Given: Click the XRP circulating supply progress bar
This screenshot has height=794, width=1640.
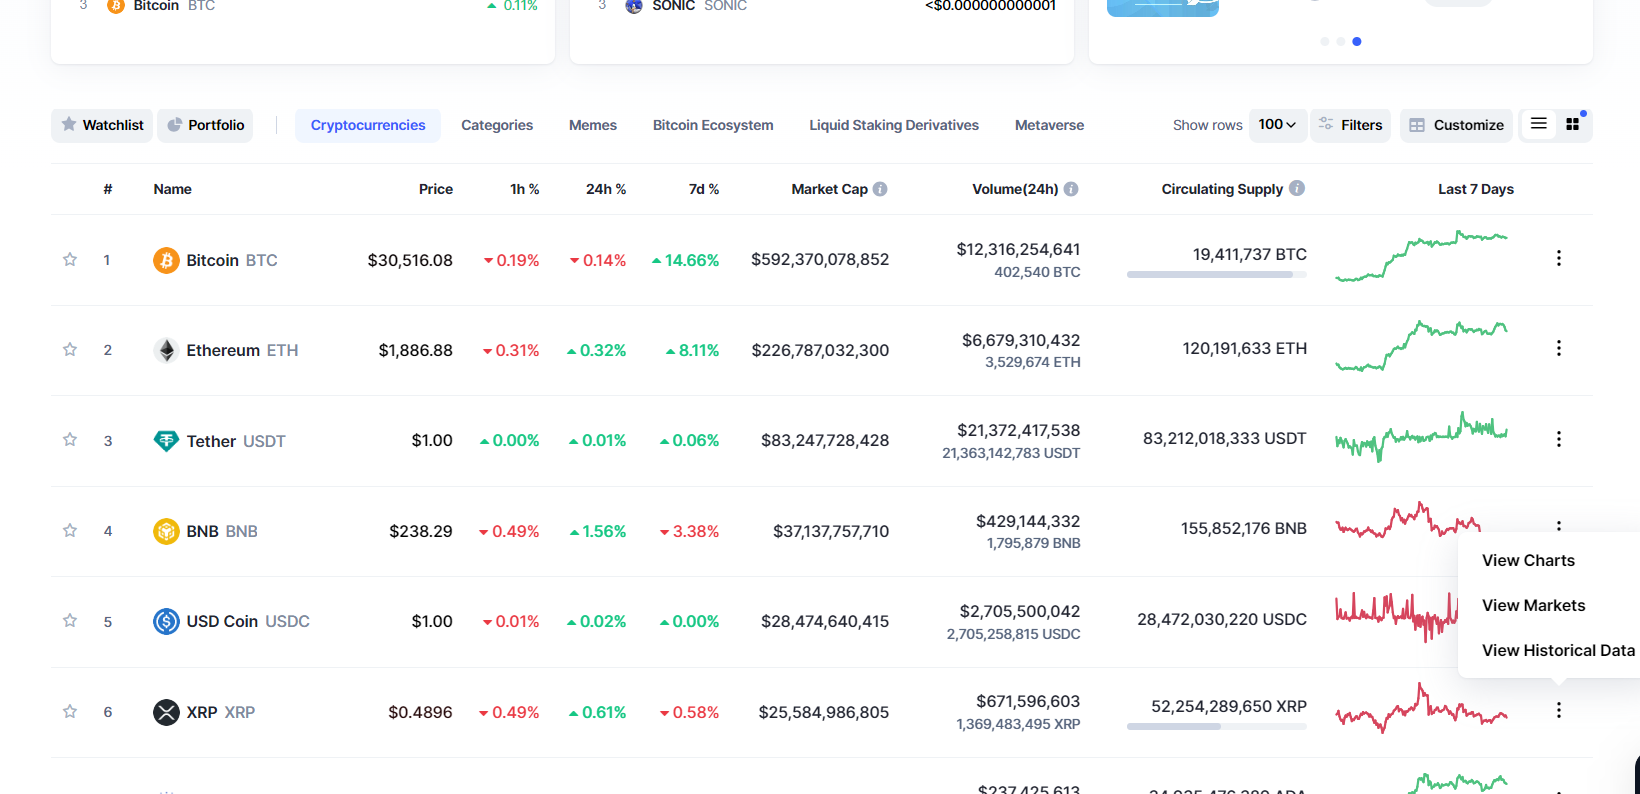Looking at the screenshot, I should click(x=1217, y=727).
